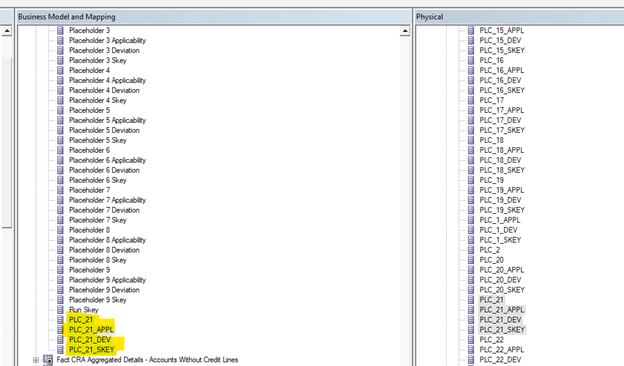Click the column icon beside Placeholder 7

point(60,190)
